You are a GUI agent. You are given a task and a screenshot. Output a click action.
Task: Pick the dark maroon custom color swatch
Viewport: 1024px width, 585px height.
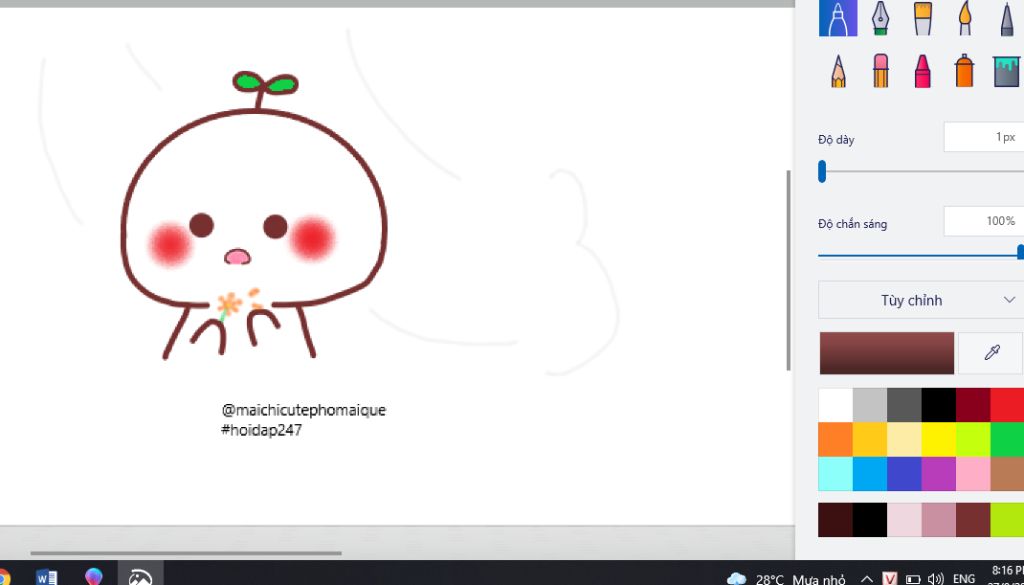pyautogui.click(x=835, y=520)
